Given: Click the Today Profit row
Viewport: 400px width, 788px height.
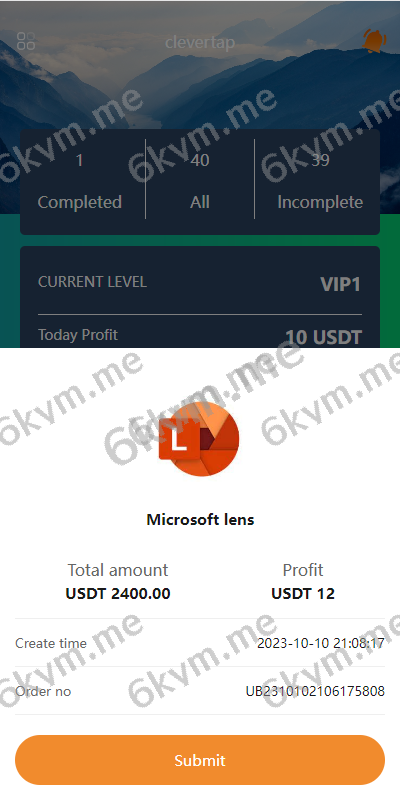Looking at the screenshot, I should click(200, 336).
